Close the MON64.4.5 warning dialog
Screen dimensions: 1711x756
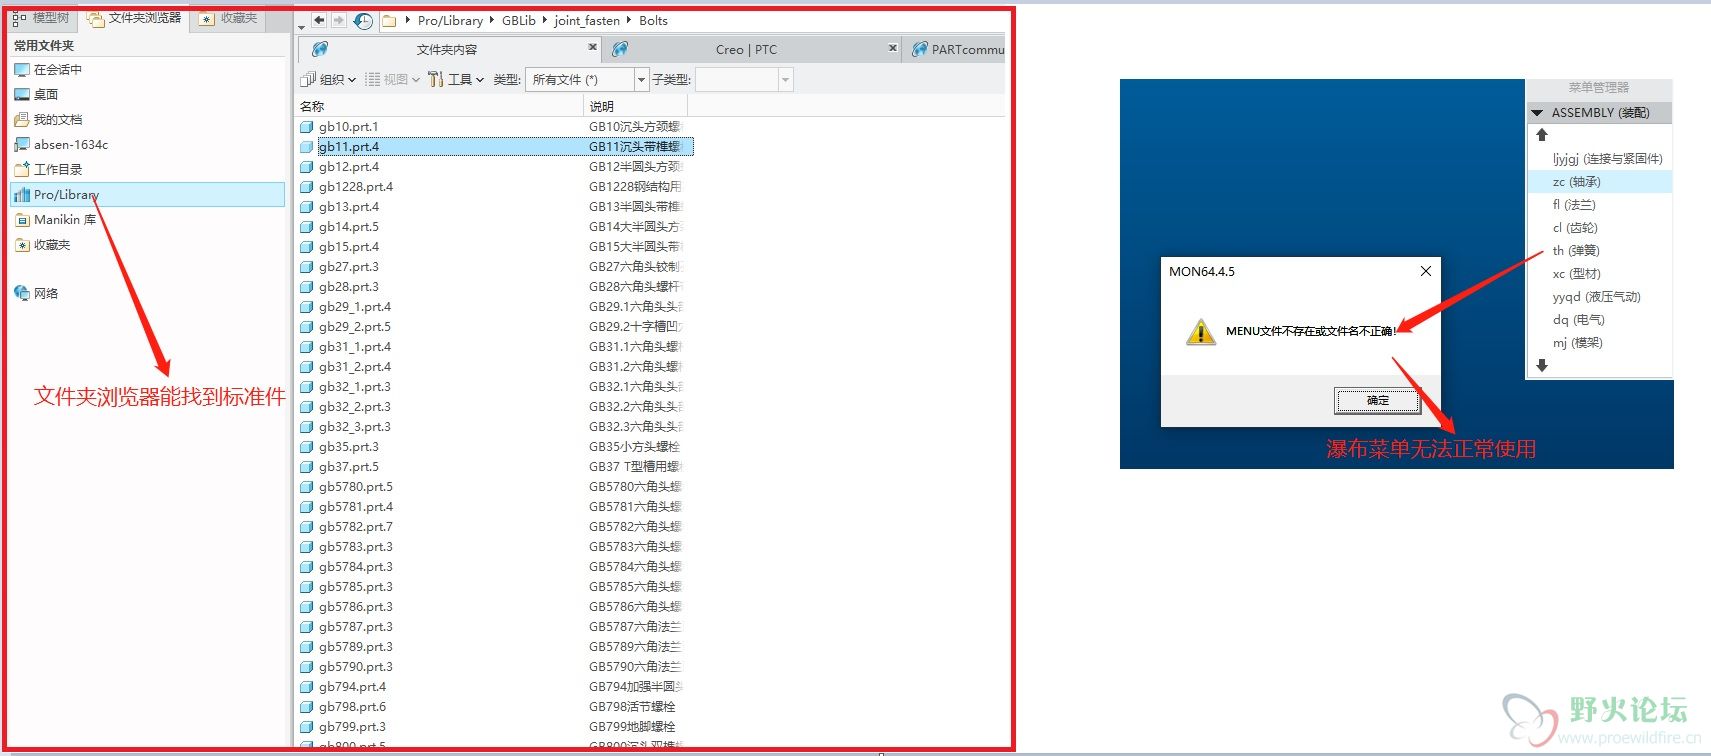pos(1426,271)
